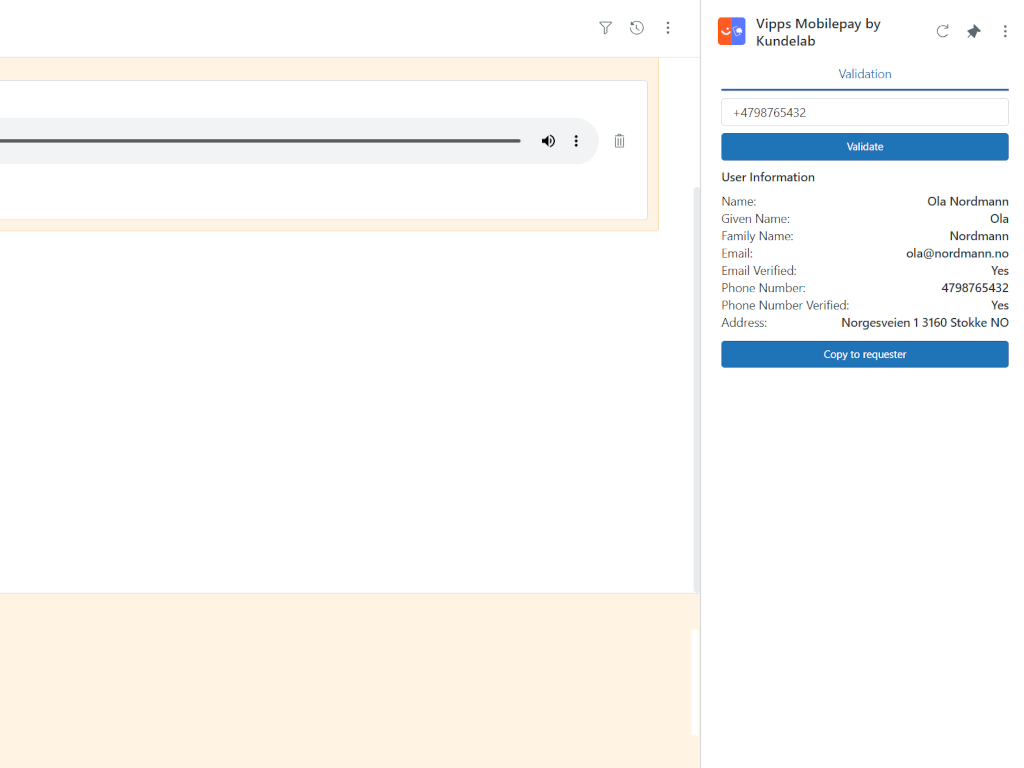Click the Vipps Mobilepay by Kundelab title
The image size is (1024, 768).
pos(818,32)
